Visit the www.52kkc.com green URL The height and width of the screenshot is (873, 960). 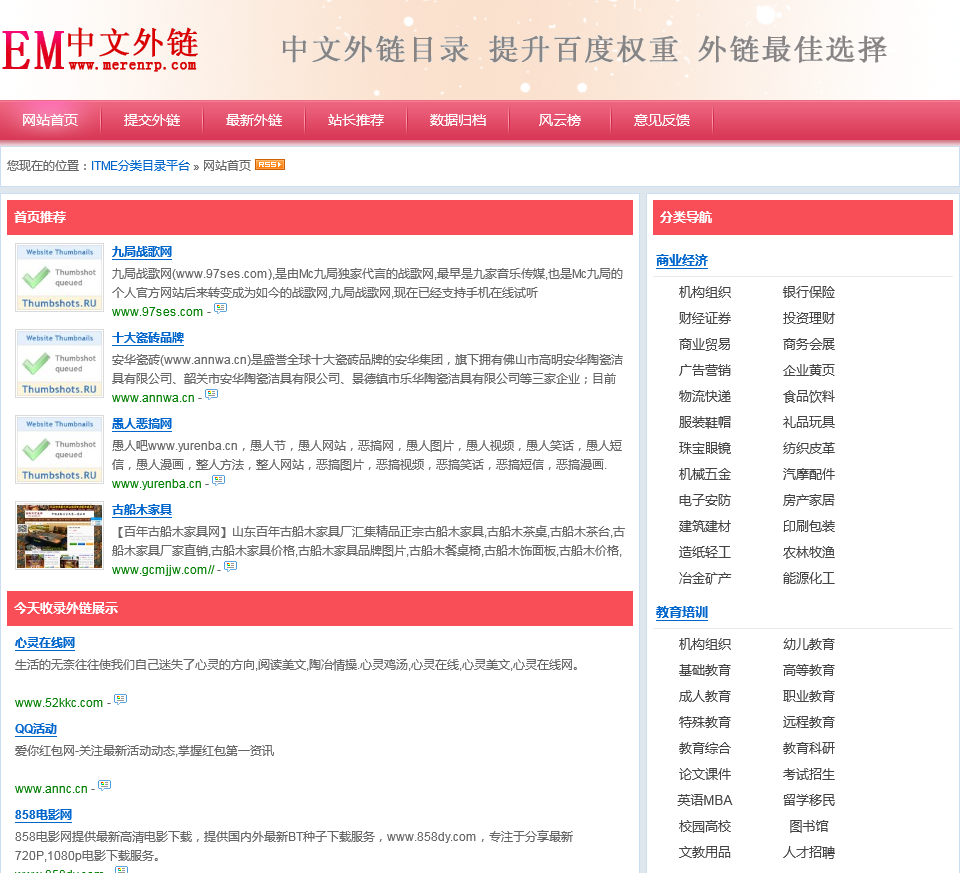59,703
